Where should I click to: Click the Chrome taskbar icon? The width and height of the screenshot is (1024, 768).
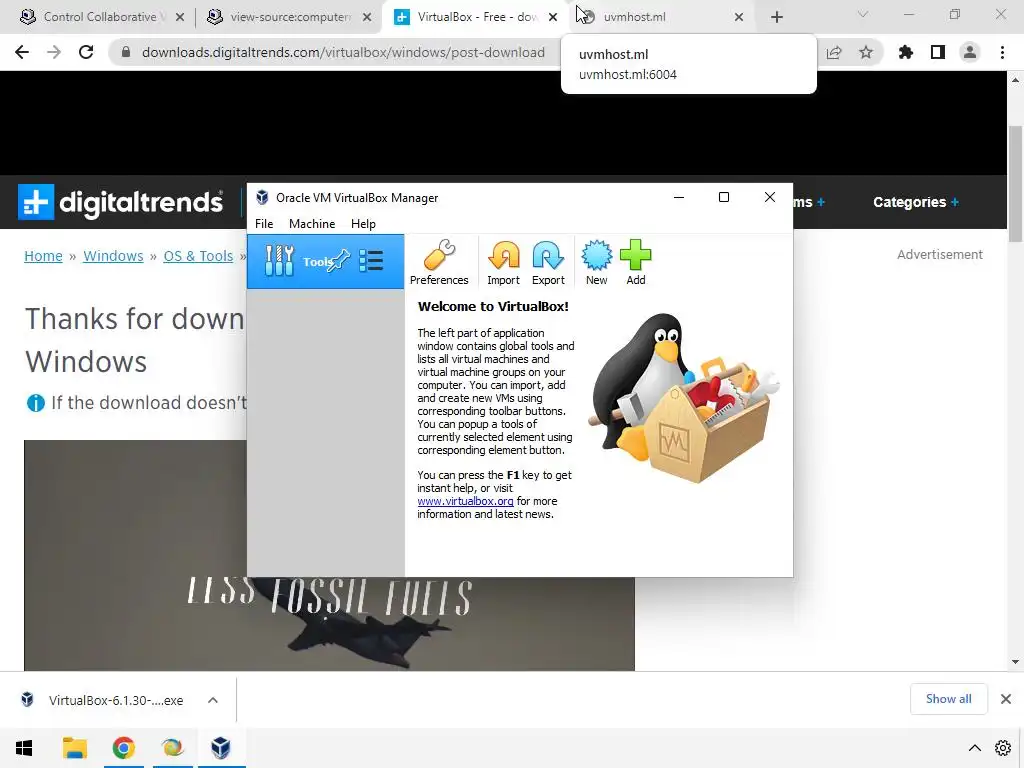tap(123, 748)
